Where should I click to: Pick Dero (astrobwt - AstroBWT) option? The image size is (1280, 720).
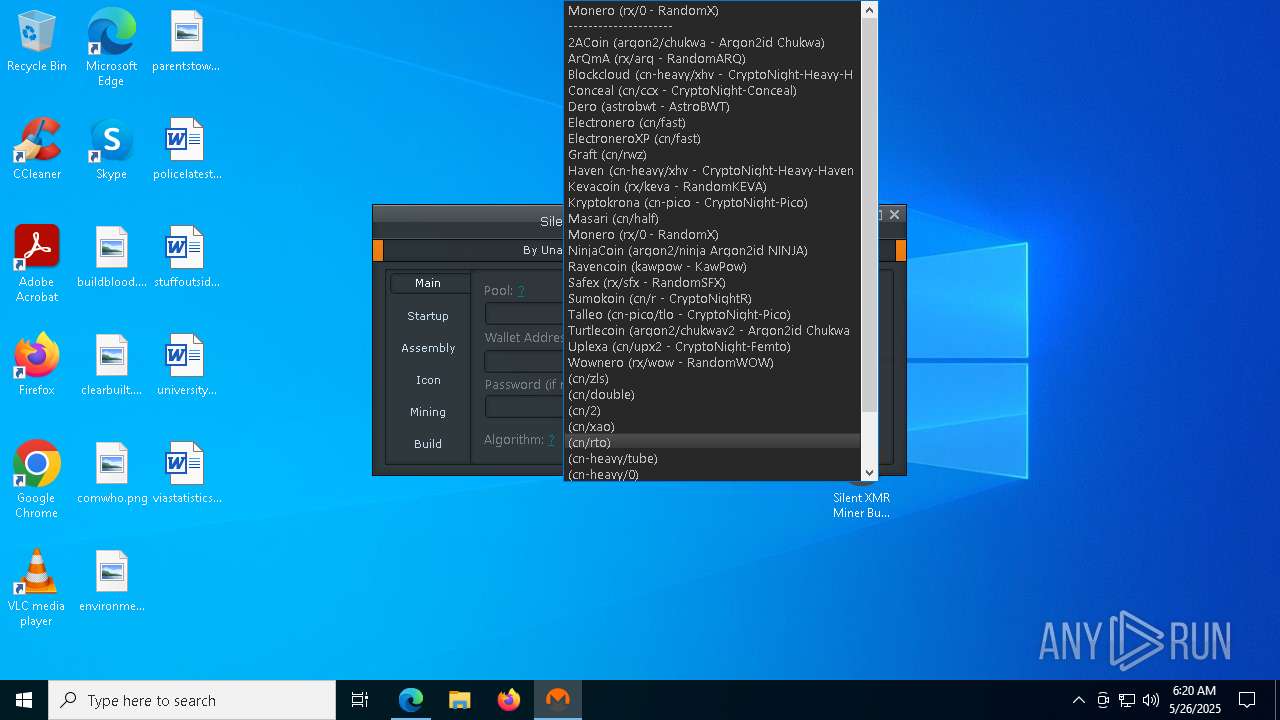712,106
